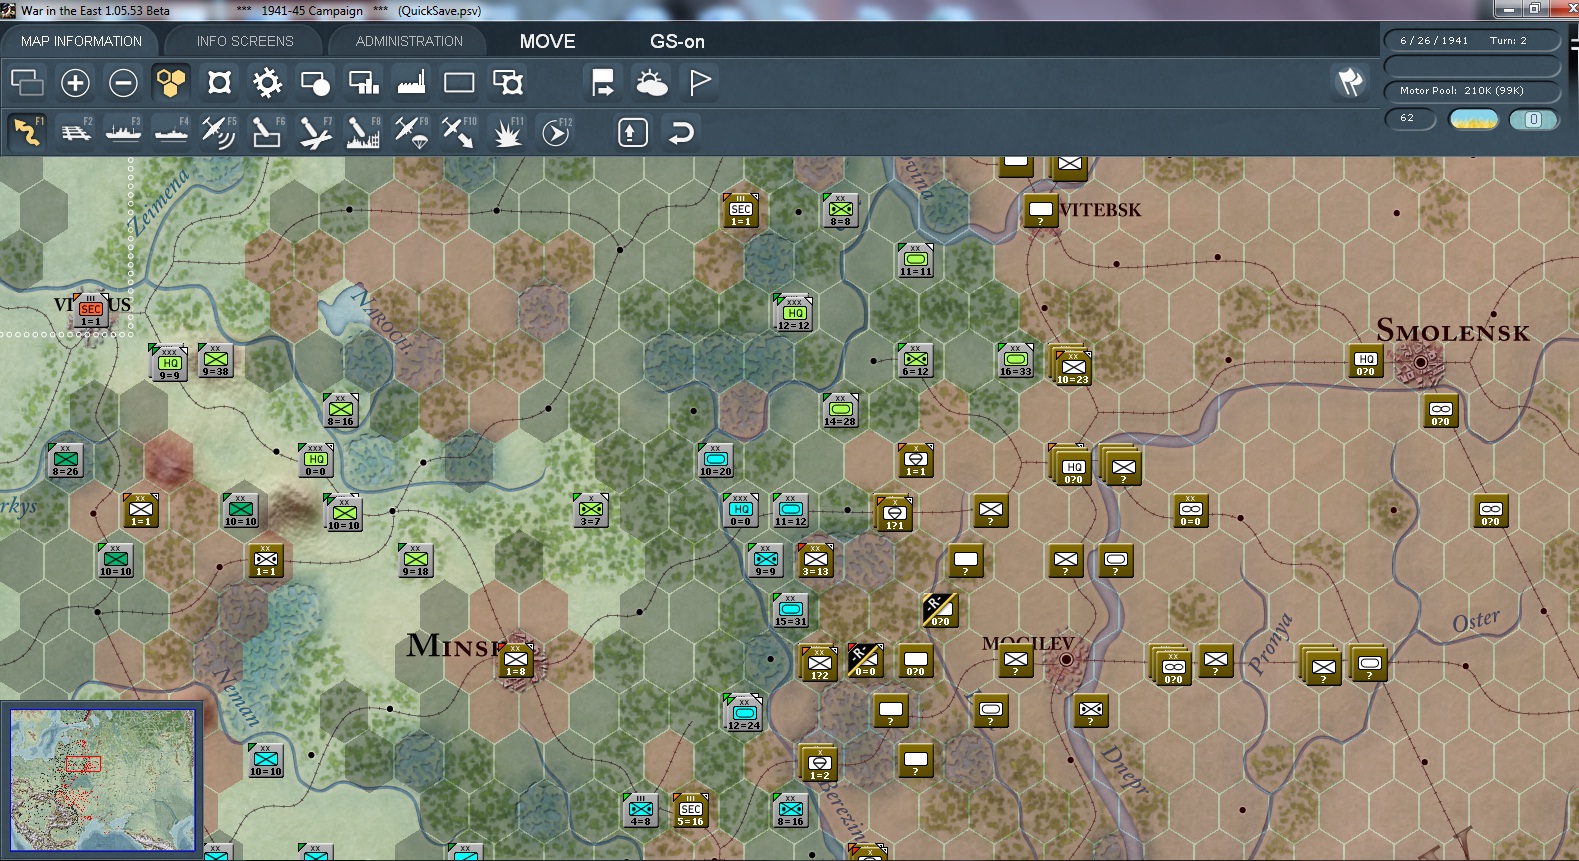Select the F9 air transport mode
Screen dimensions: 1579x861
(x=411, y=132)
